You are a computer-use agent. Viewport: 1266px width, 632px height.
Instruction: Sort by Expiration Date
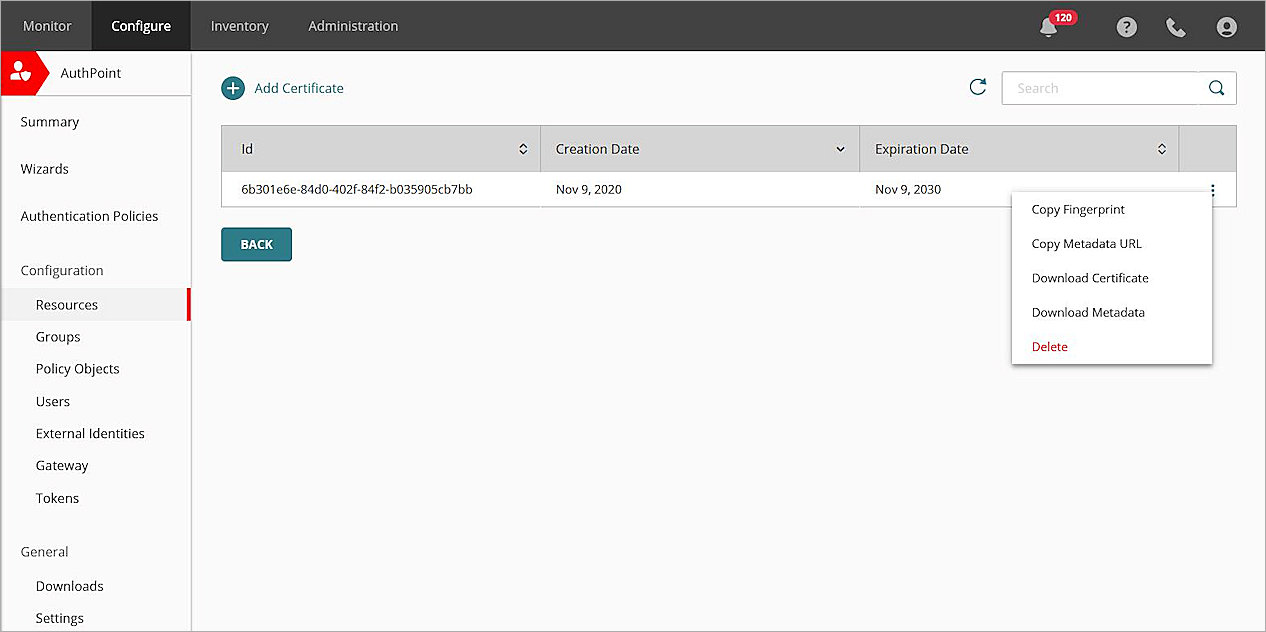pyautogui.click(x=1162, y=148)
